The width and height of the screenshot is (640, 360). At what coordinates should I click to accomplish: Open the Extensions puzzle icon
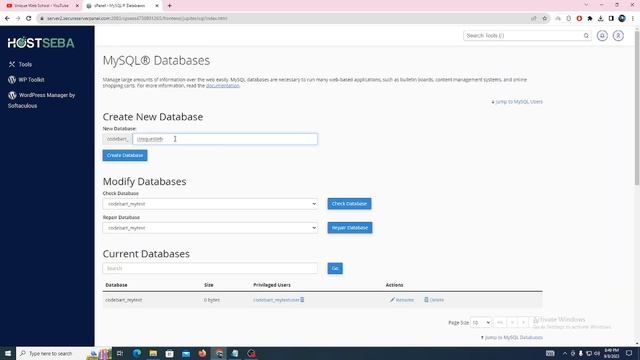point(590,18)
